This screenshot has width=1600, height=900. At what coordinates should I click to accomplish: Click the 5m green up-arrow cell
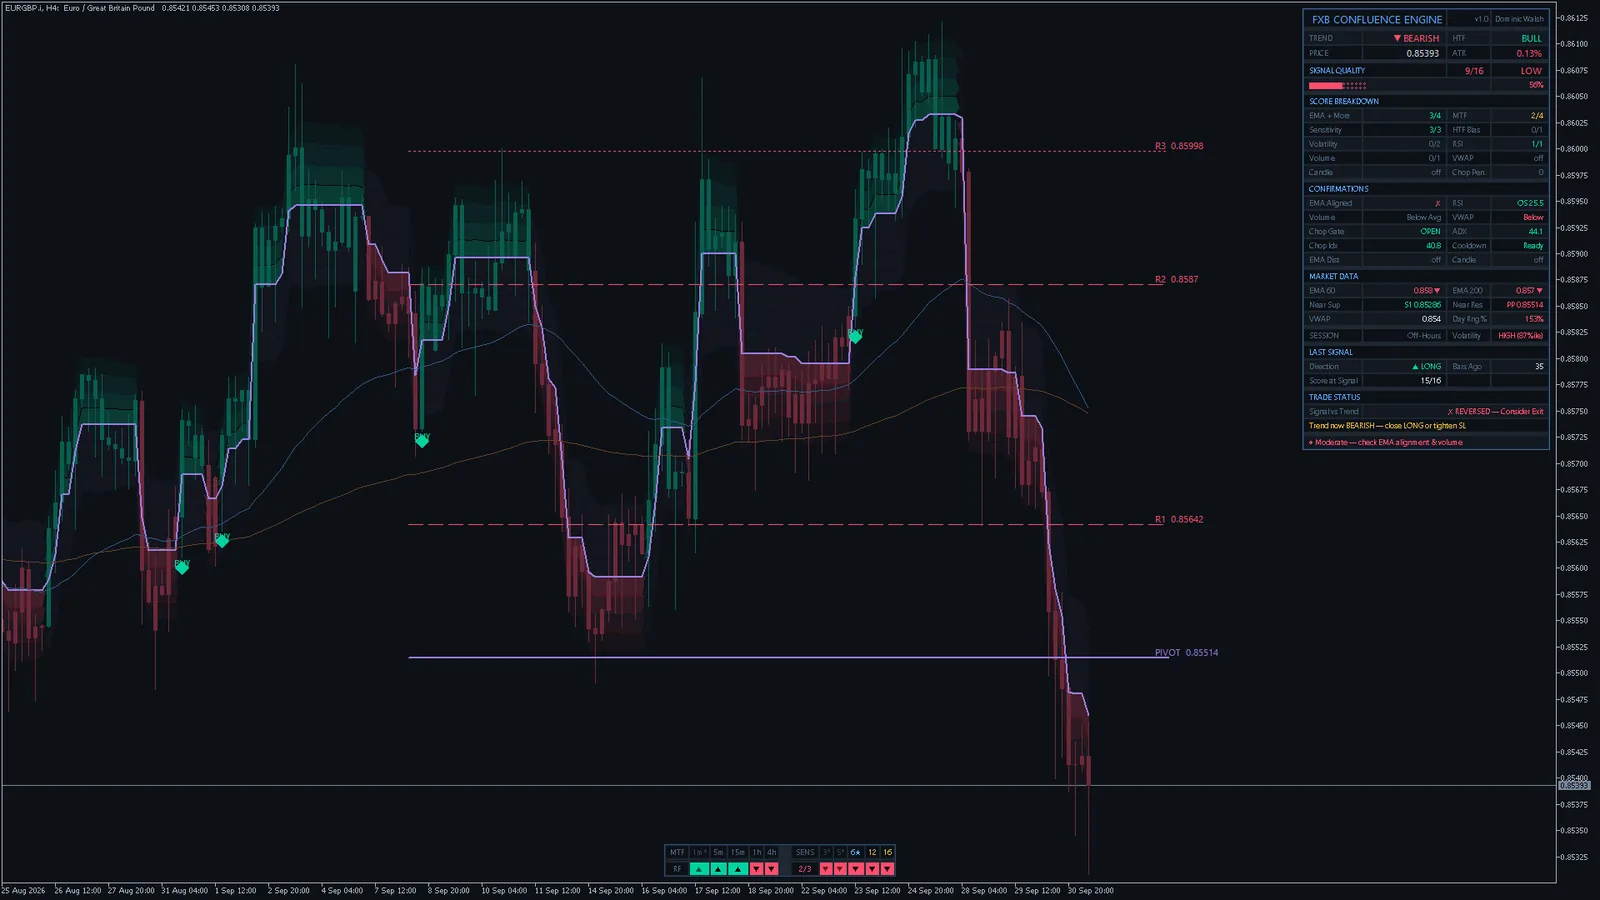pos(718,869)
